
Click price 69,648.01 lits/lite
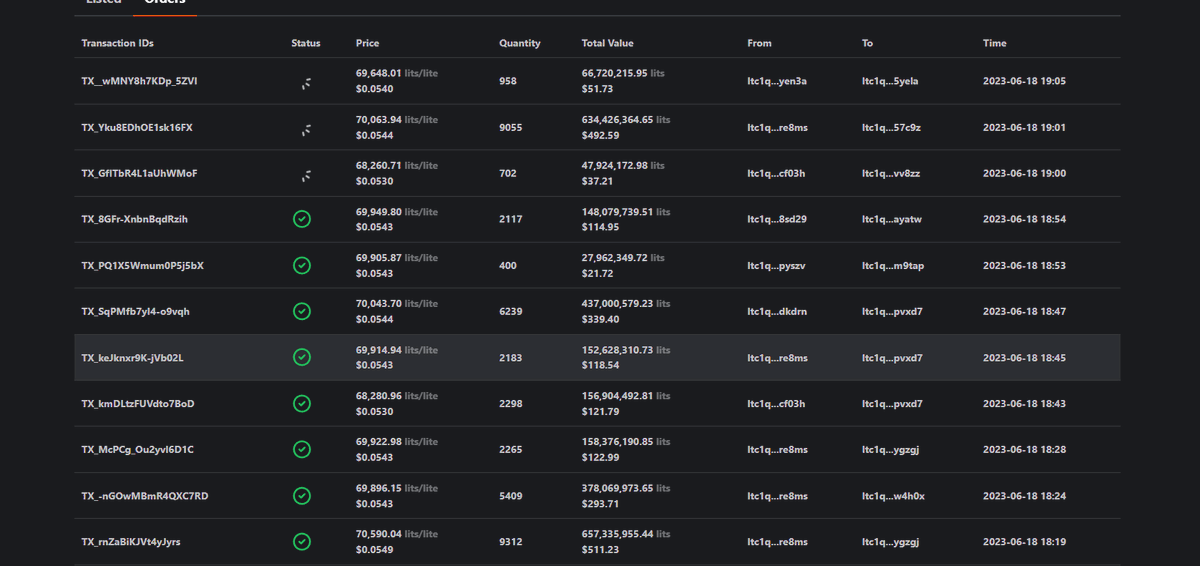396,73
